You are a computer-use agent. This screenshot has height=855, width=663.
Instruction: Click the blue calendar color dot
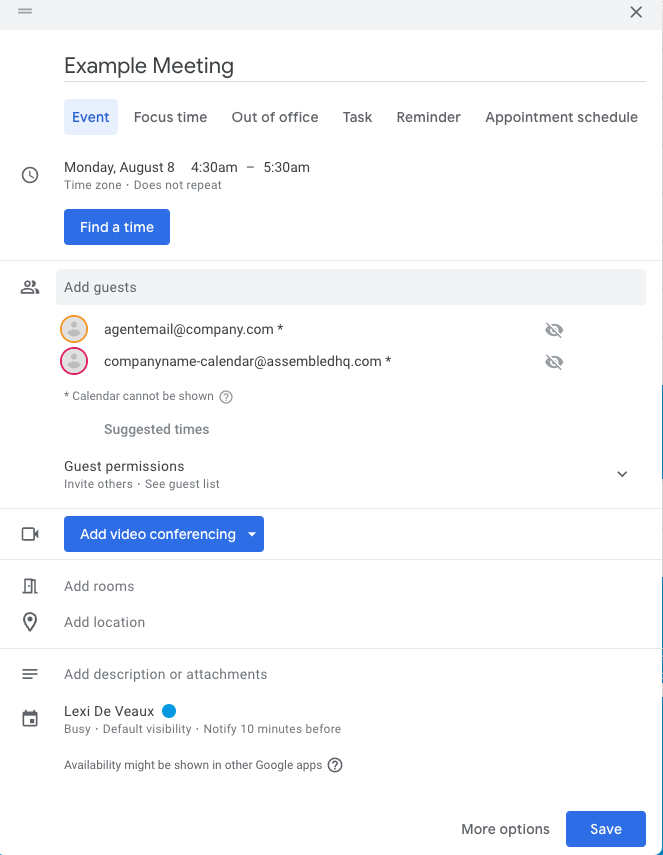169,711
